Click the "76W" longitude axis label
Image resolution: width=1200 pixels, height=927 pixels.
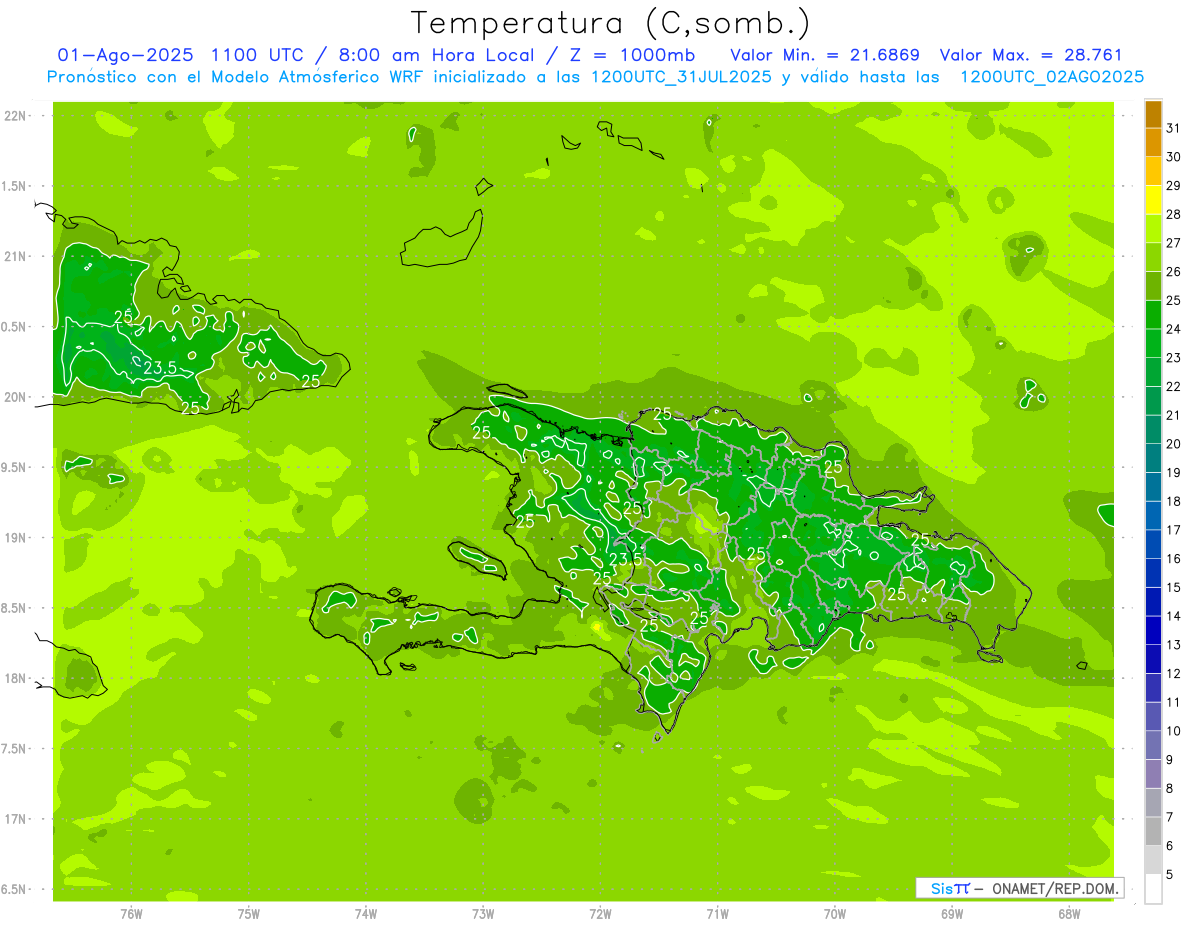131,913
